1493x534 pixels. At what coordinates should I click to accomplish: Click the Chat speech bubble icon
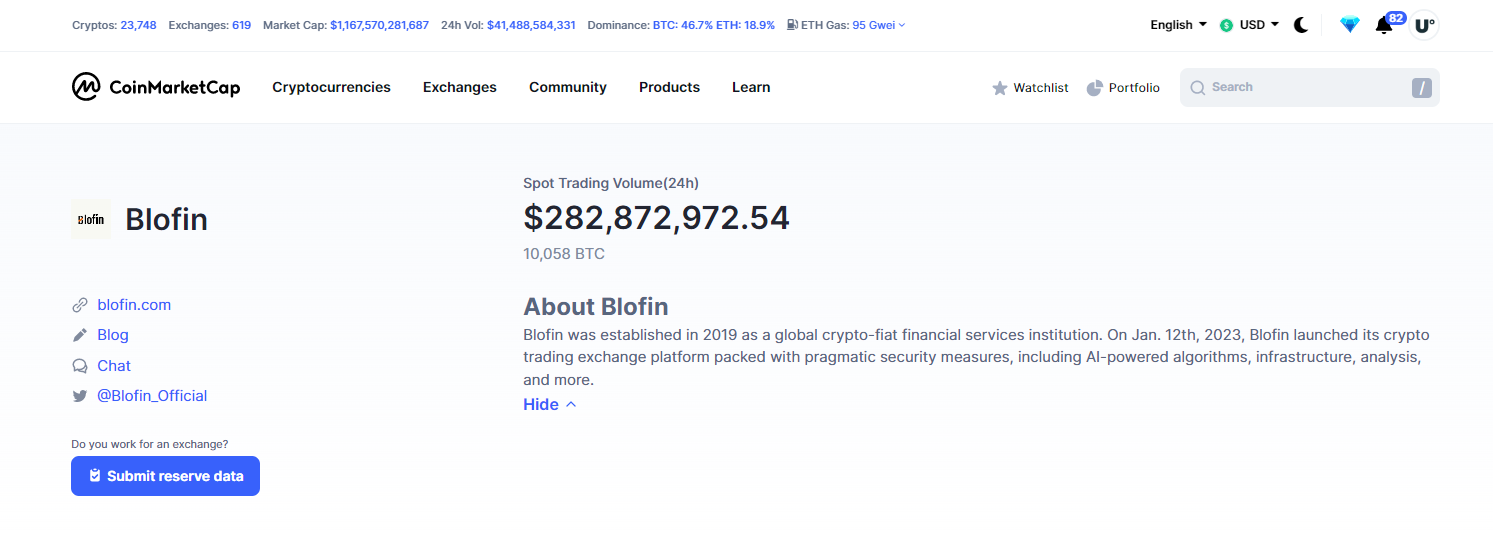[x=80, y=366]
